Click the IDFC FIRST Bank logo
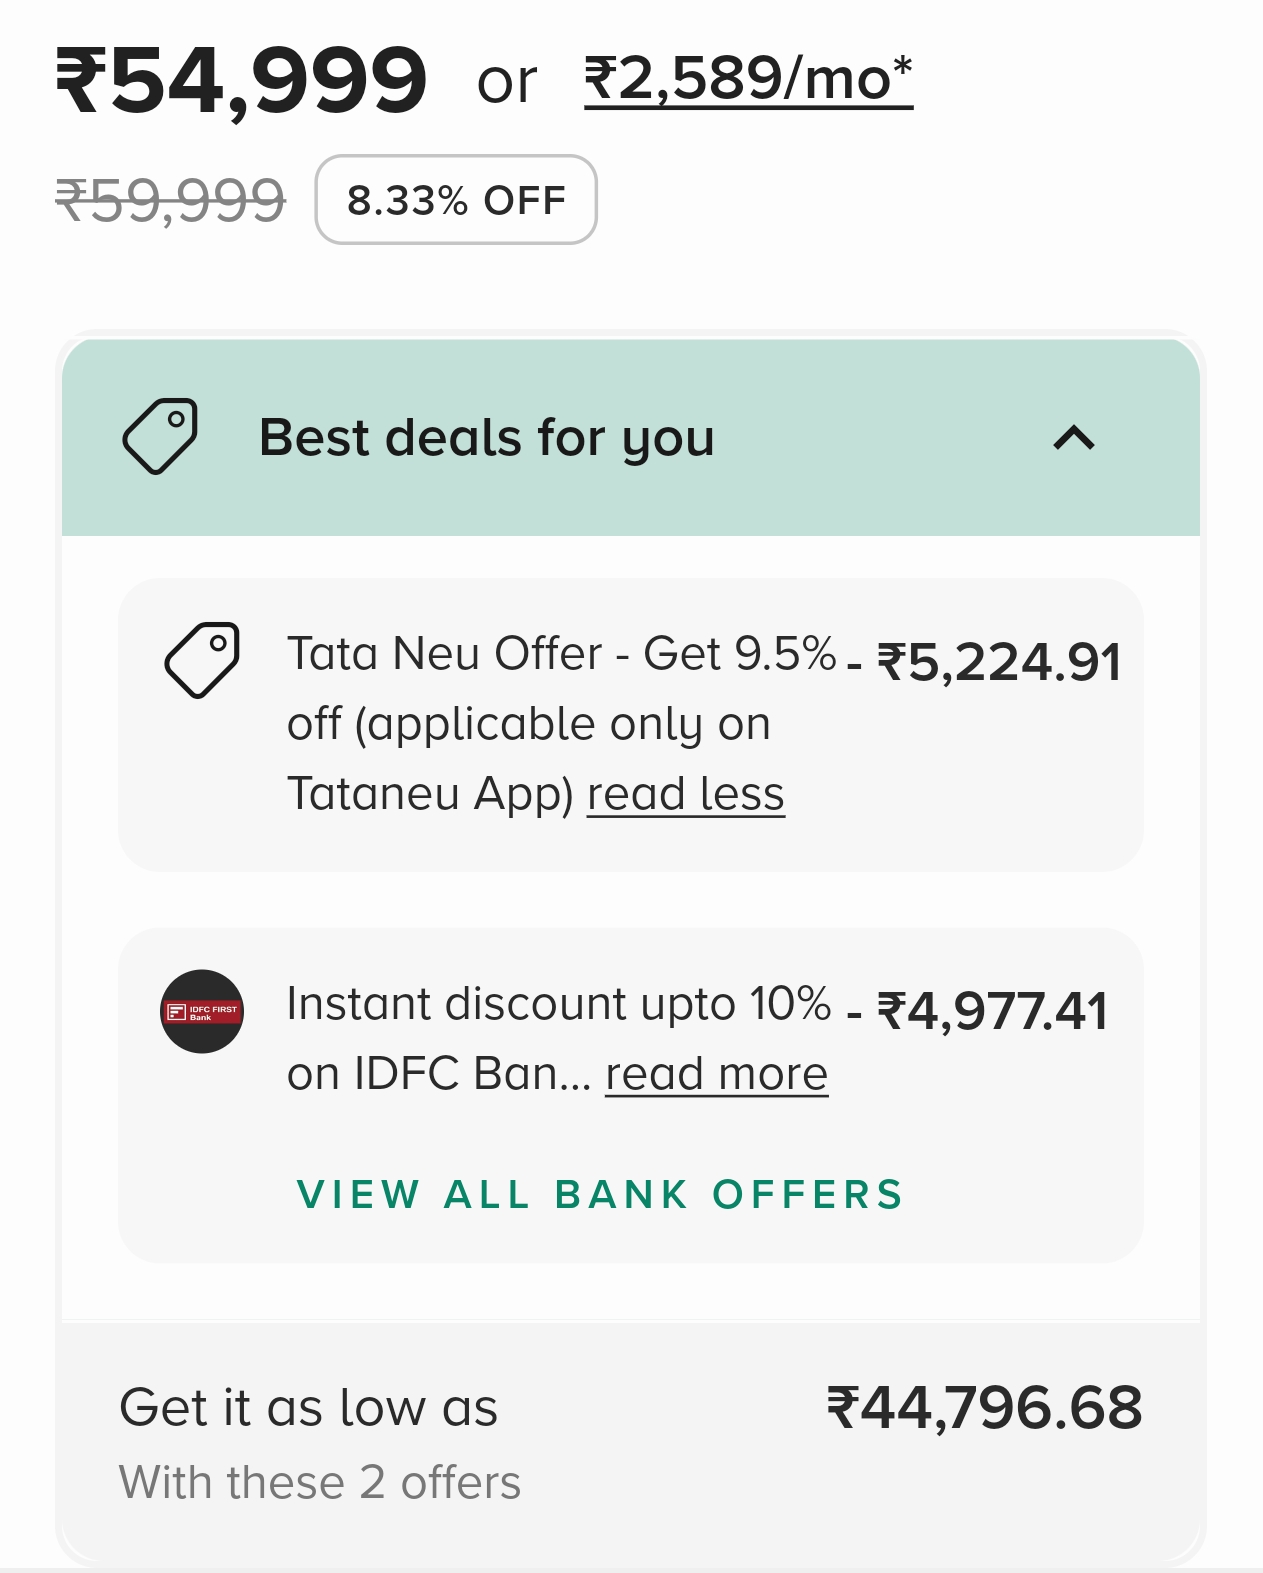This screenshot has width=1263, height=1573. pyautogui.click(x=202, y=1011)
